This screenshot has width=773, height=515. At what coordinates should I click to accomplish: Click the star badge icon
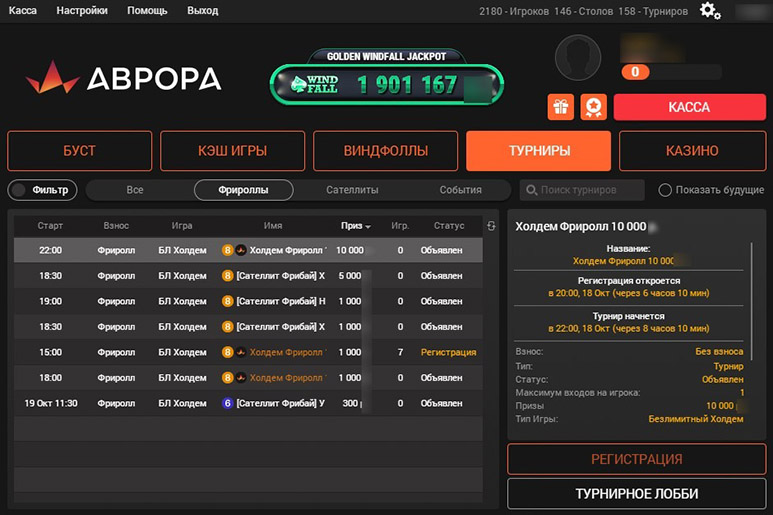(x=594, y=107)
